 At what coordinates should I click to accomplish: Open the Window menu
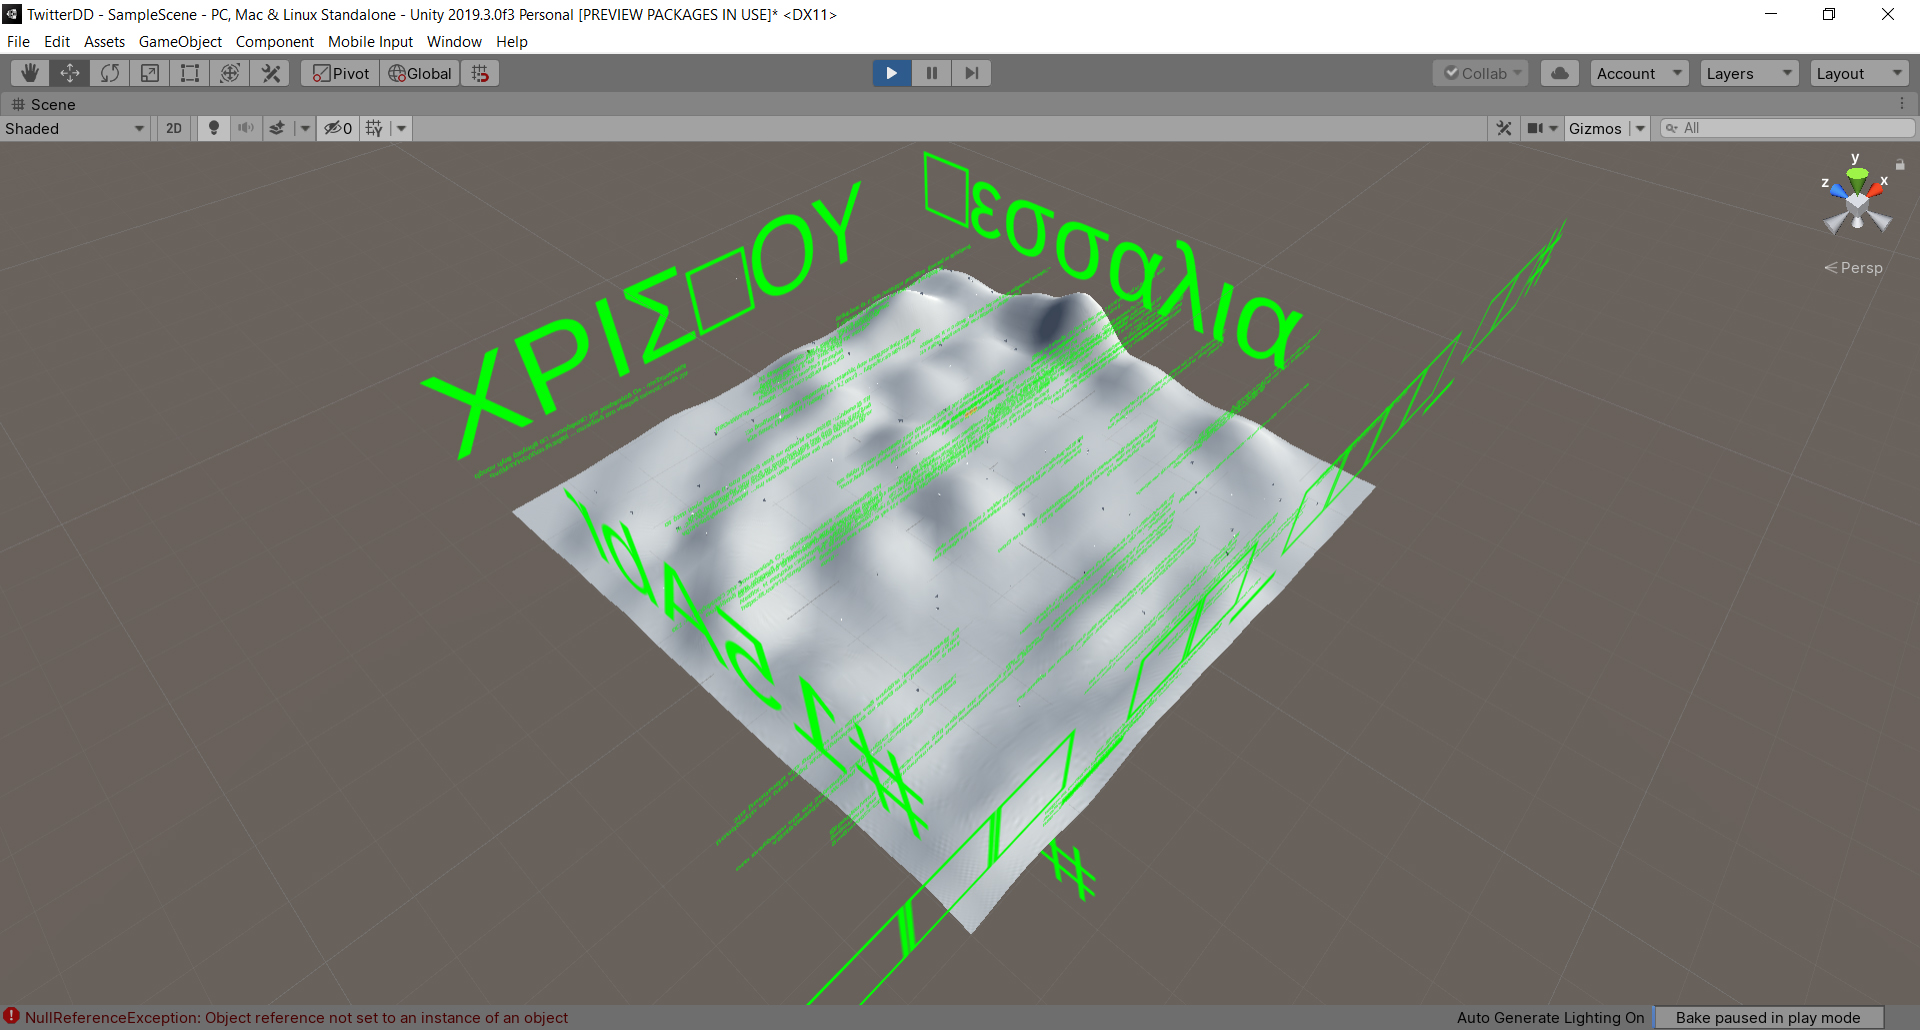pos(454,42)
